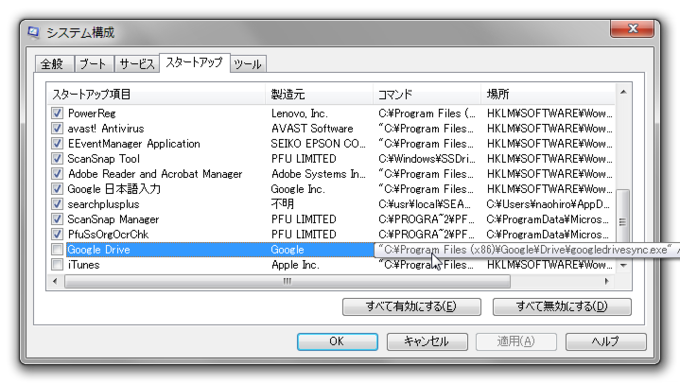Viewport: 680px width, 384px height.
Task: Click horizontal scrollbar right arrow
Action: click(x=606, y=281)
